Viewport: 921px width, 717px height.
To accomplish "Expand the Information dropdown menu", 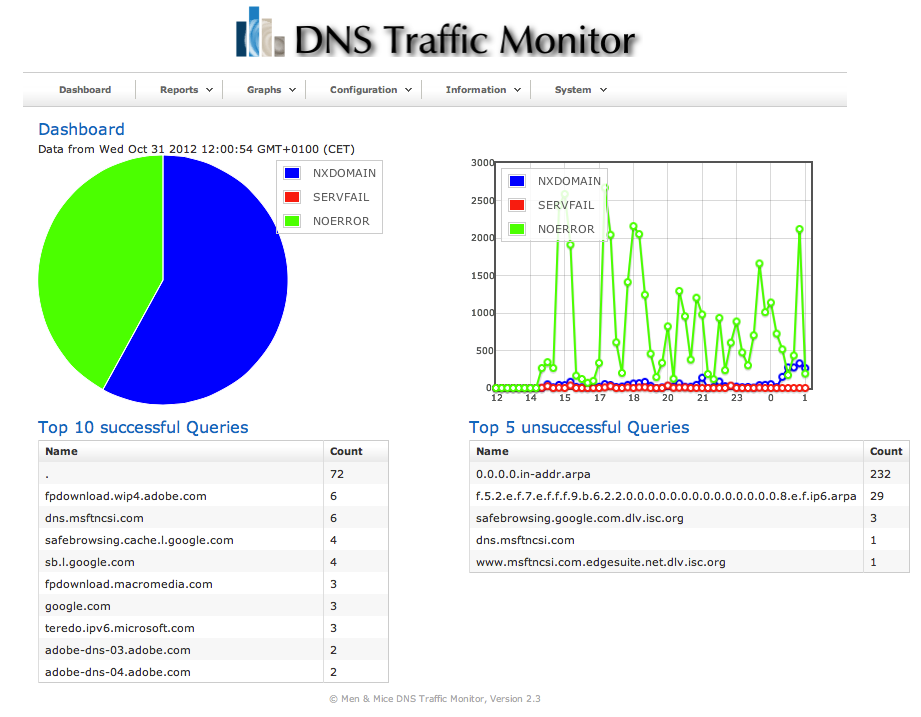I will pyautogui.click(x=482, y=90).
